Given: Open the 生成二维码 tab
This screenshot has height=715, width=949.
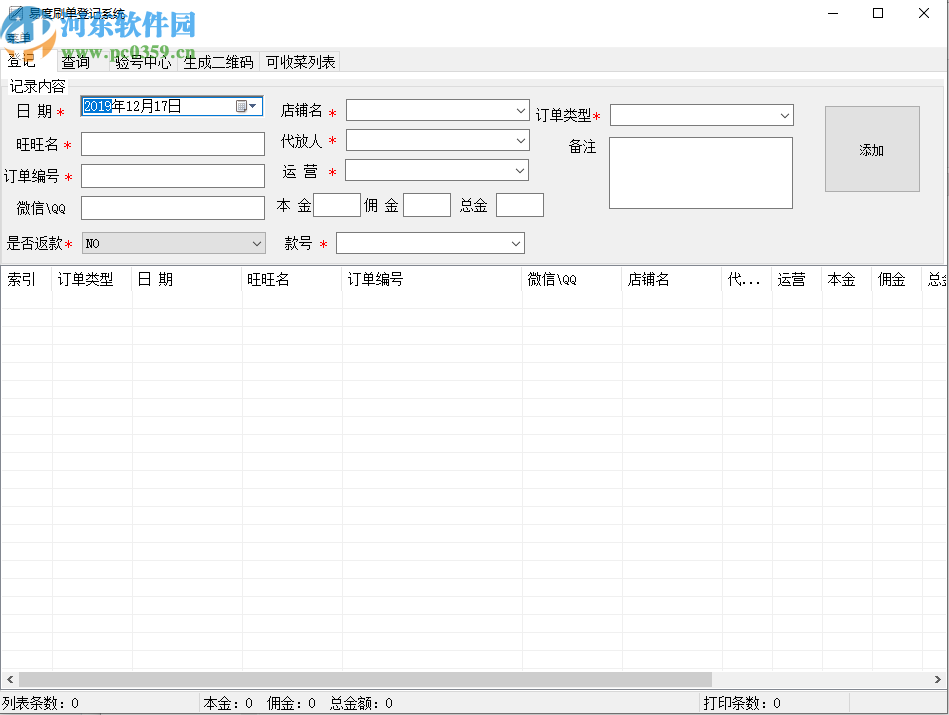Looking at the screenshot, I should click(218, 62).
